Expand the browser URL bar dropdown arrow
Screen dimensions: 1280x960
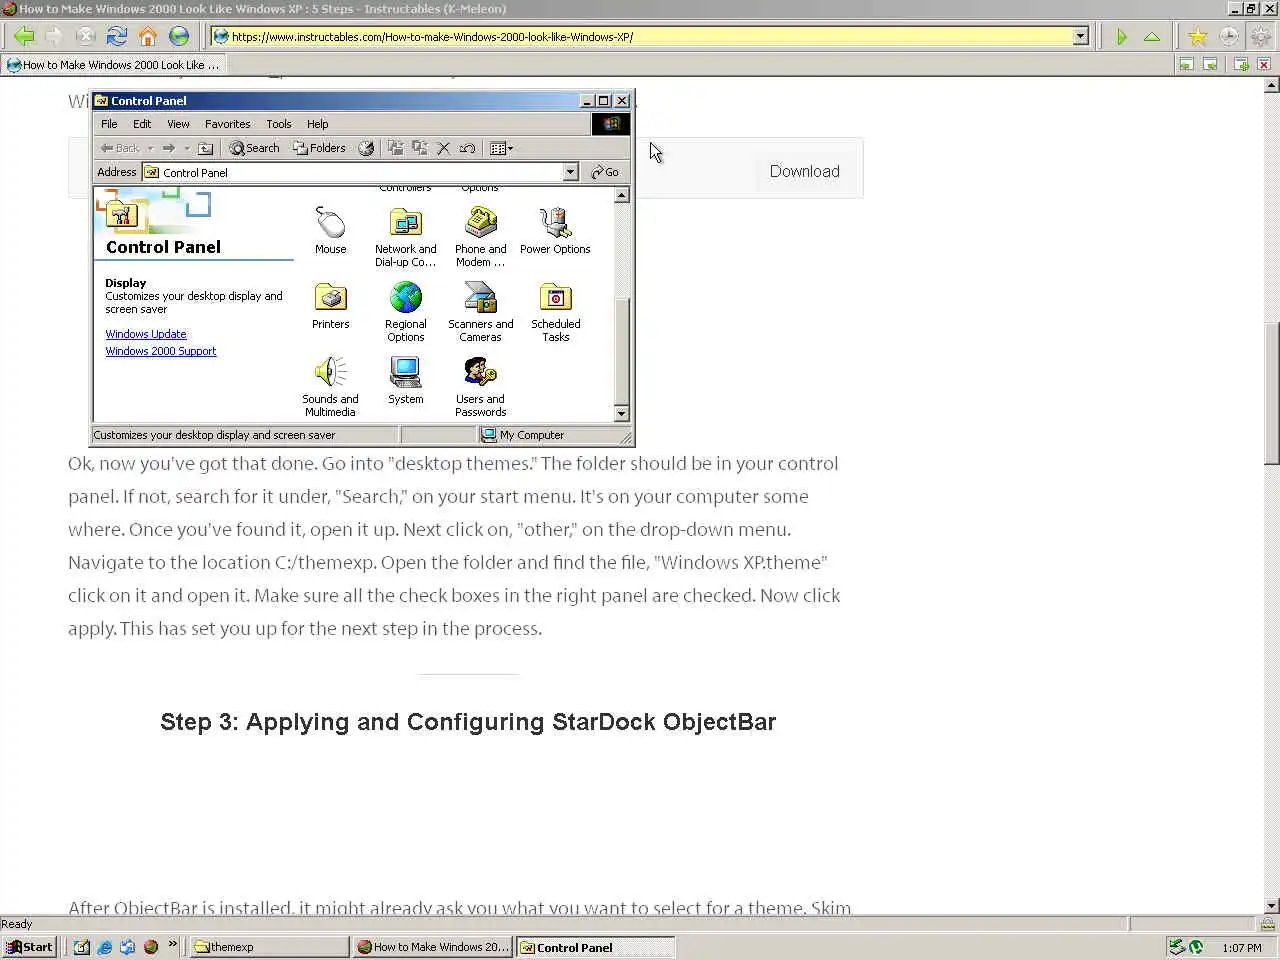[1080, 36]
